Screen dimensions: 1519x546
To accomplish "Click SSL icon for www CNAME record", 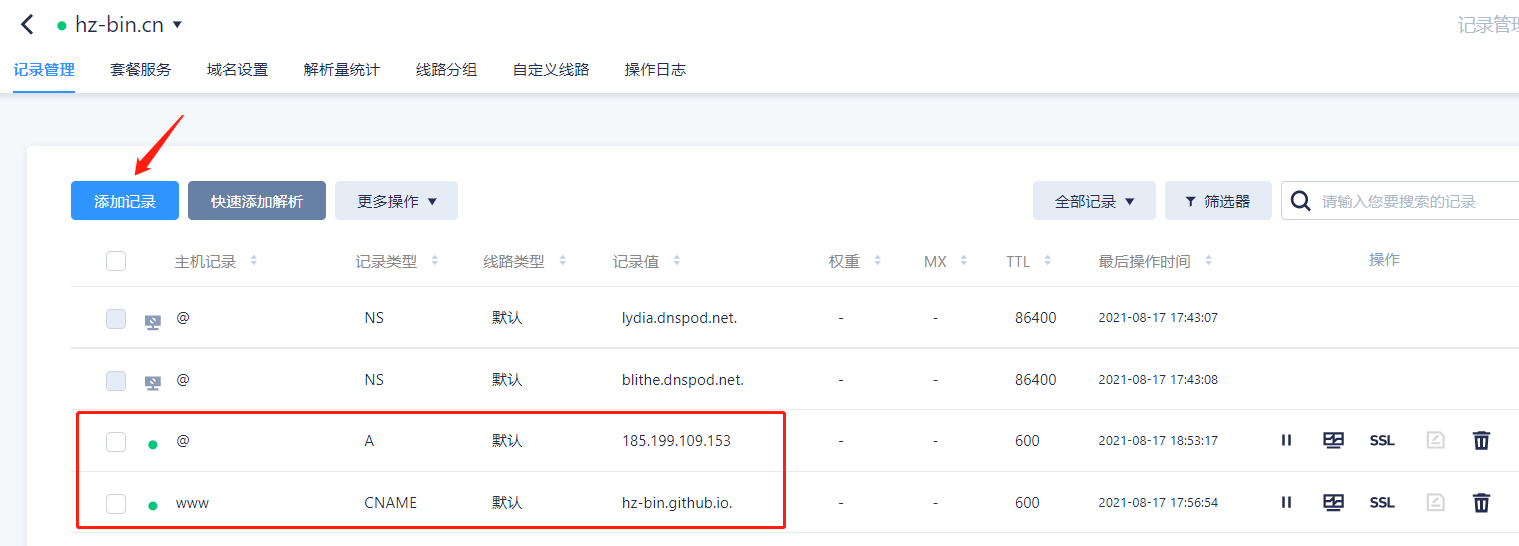I will click(1382, 503).
